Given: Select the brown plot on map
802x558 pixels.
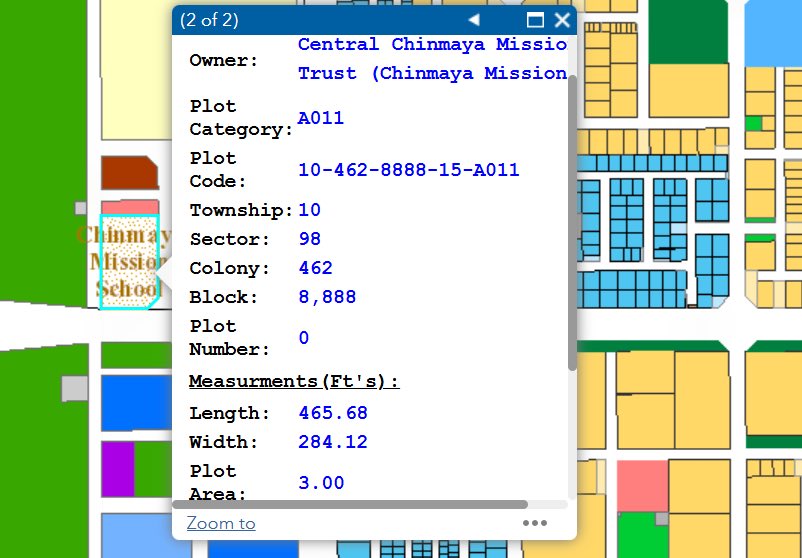Looking at the screenshot, I should pyautogui.click(x=129, y=173).
